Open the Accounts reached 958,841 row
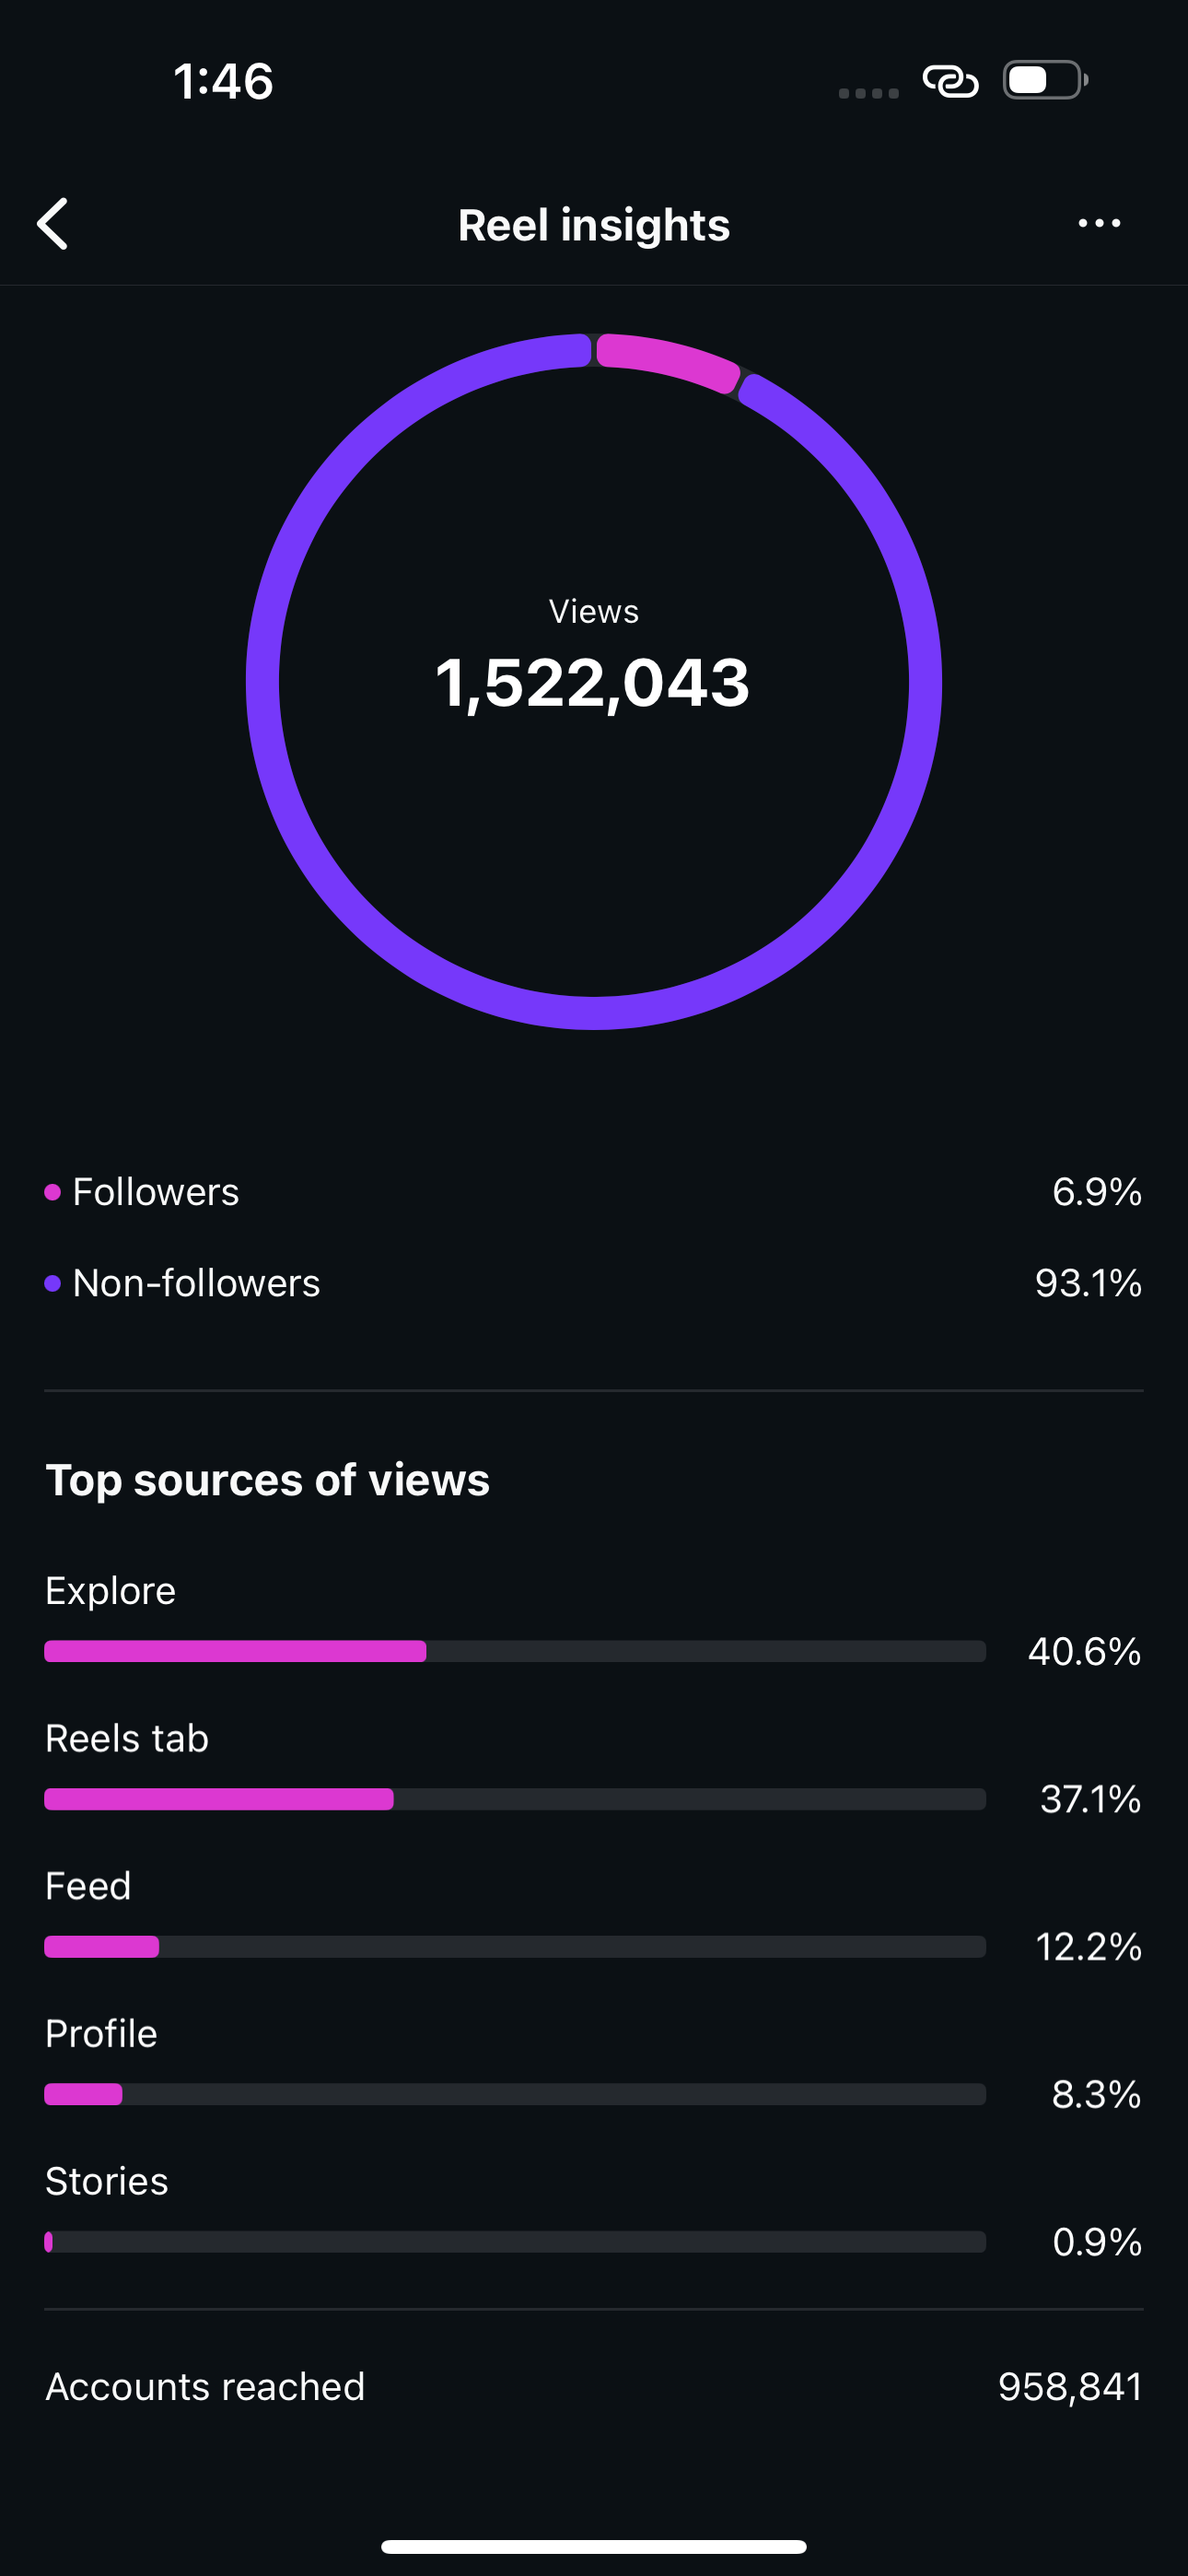The height and width of the screenshot is (2576, 1188). [x=594, y=2387]
